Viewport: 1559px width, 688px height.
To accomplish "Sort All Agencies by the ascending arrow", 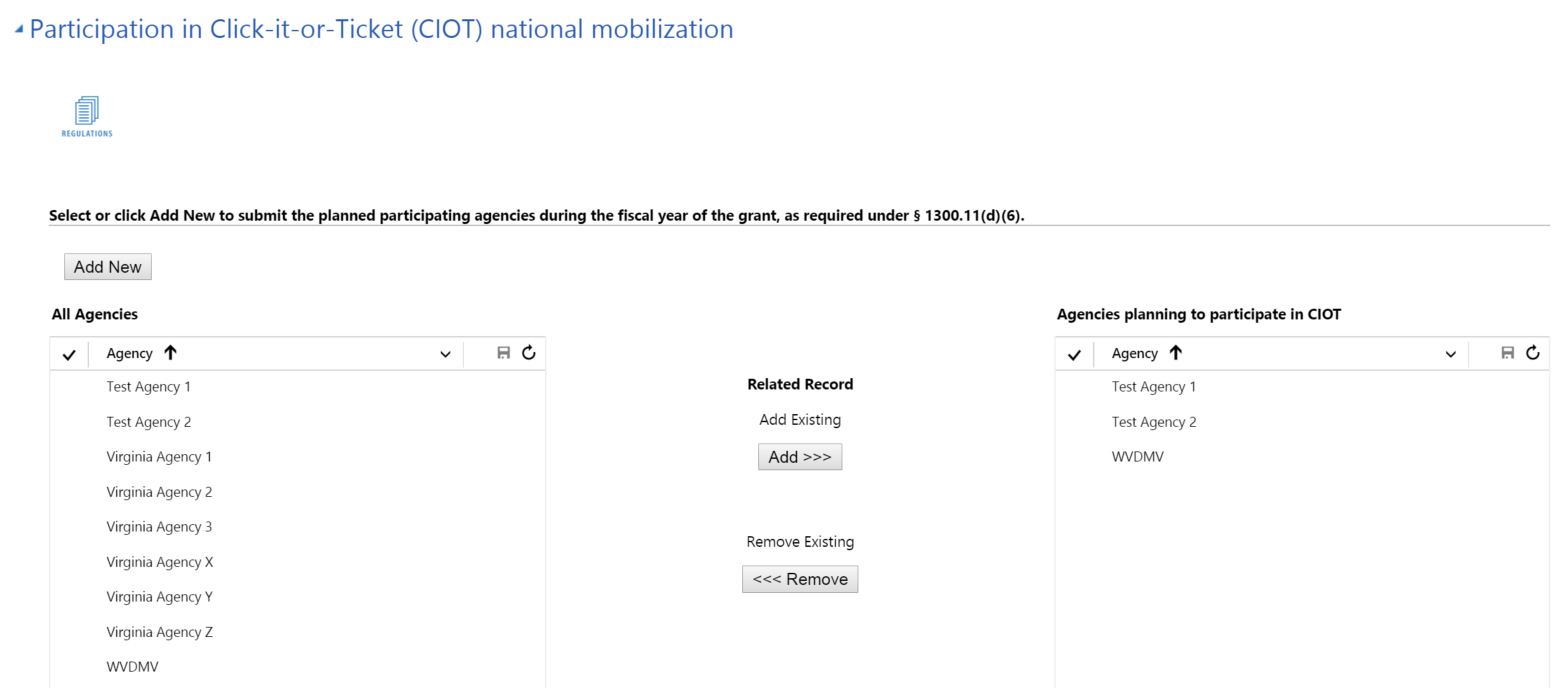I will click(170, 353).
